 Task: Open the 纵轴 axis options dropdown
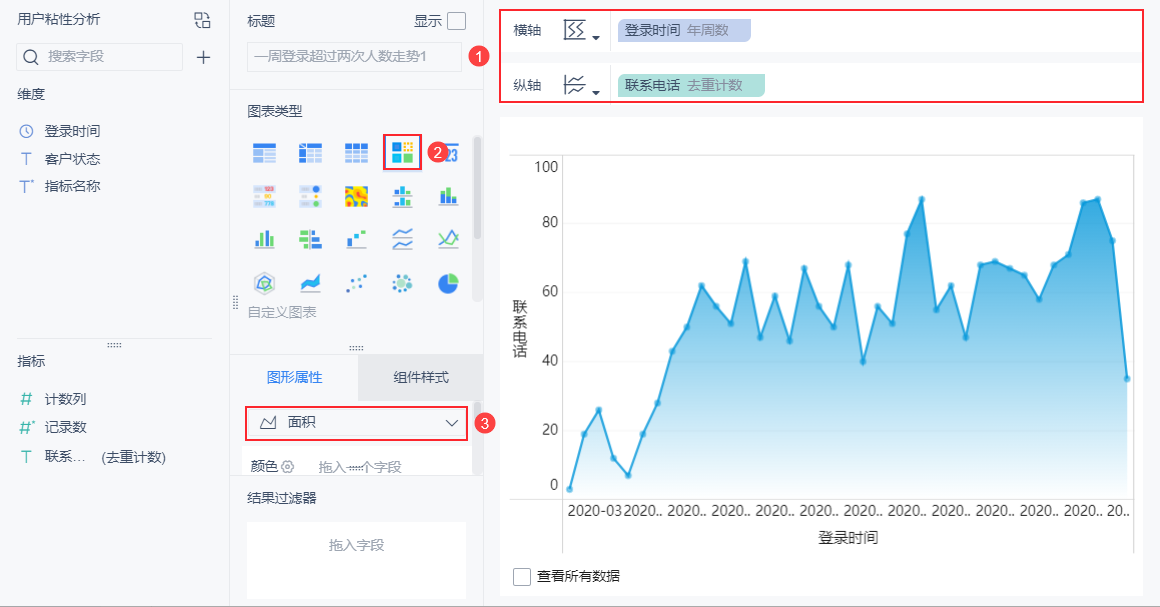pos(581,85)
